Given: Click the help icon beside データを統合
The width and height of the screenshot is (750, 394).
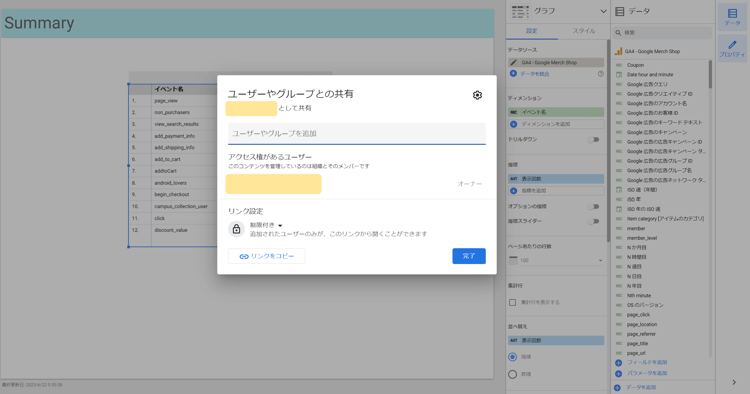Looking at the screenshot, I should tap(600, 74).
